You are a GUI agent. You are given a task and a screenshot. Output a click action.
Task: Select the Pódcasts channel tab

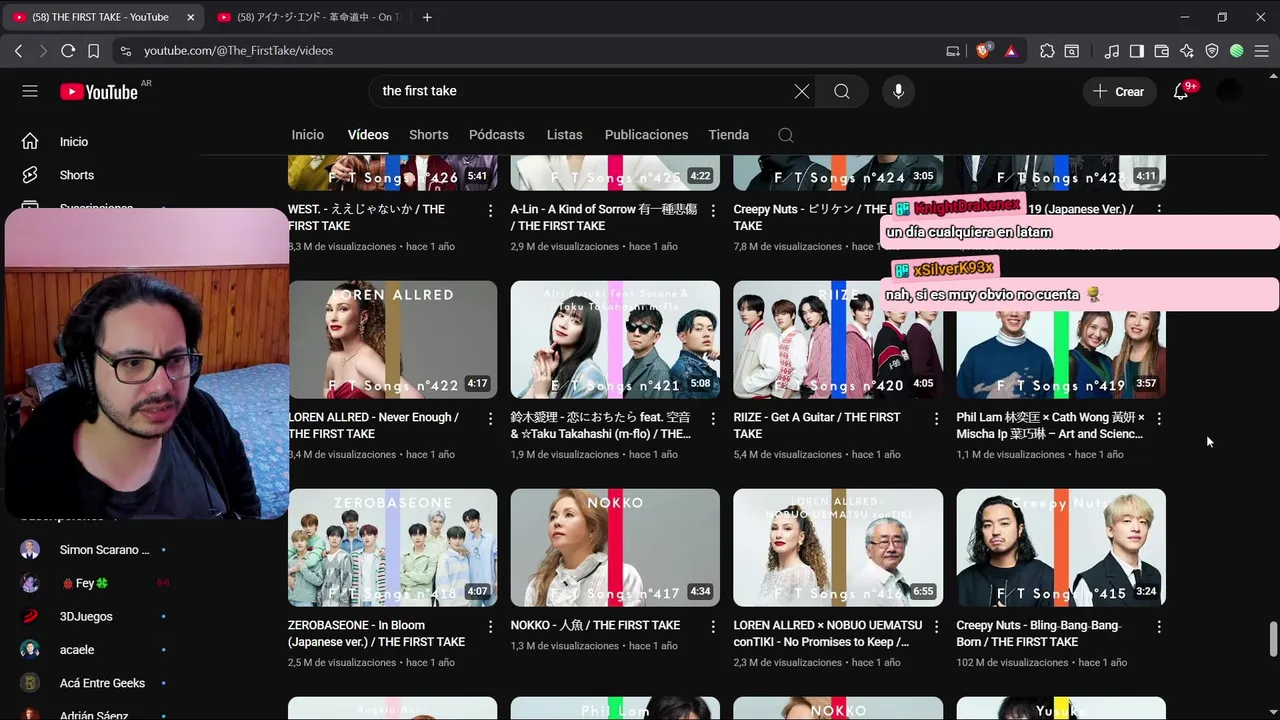(497, 135)
